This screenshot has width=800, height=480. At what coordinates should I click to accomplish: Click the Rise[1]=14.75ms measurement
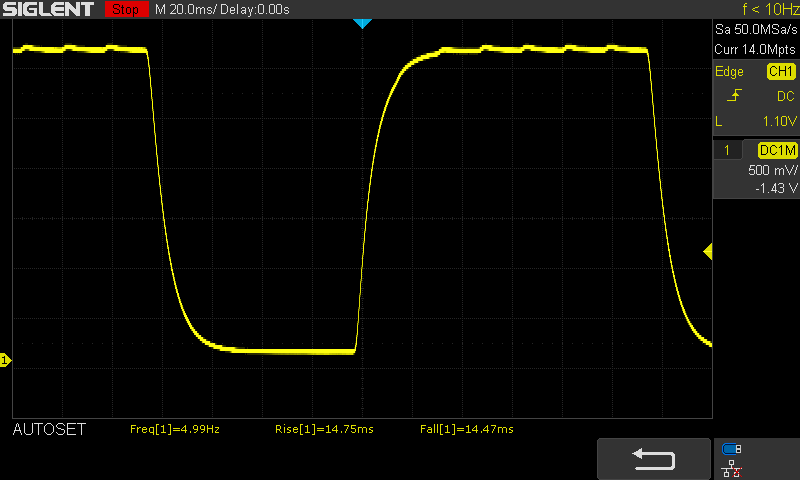(324, 430)
